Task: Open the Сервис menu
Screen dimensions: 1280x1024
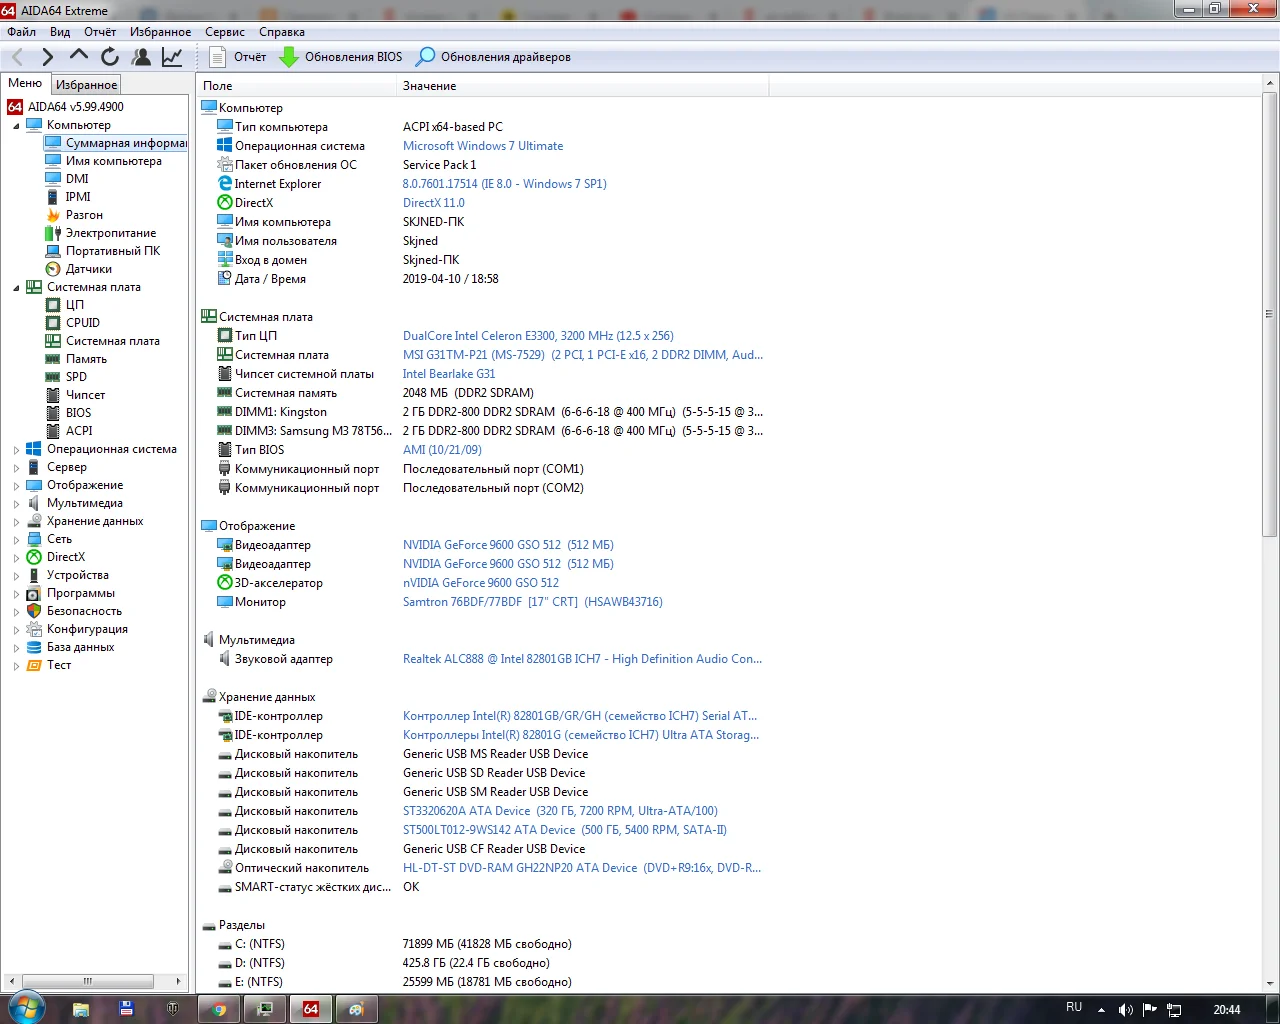Action: click(x=225, y=32)
